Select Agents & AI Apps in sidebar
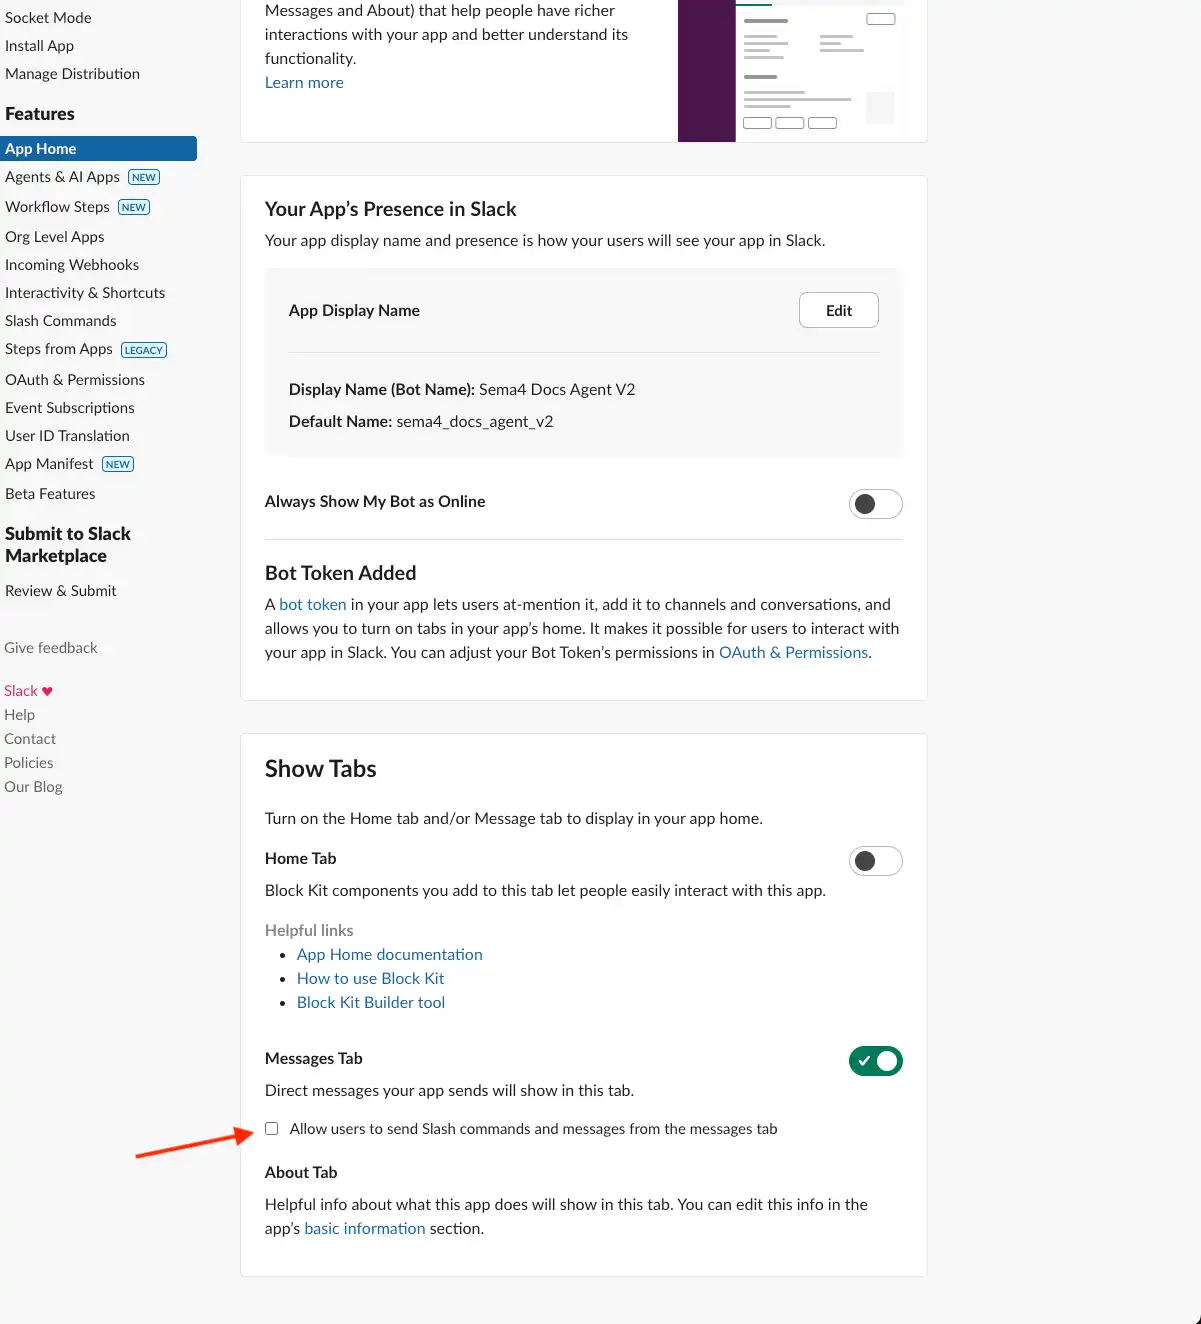This screenshot has height=1324, width=1201. [62, 177]
